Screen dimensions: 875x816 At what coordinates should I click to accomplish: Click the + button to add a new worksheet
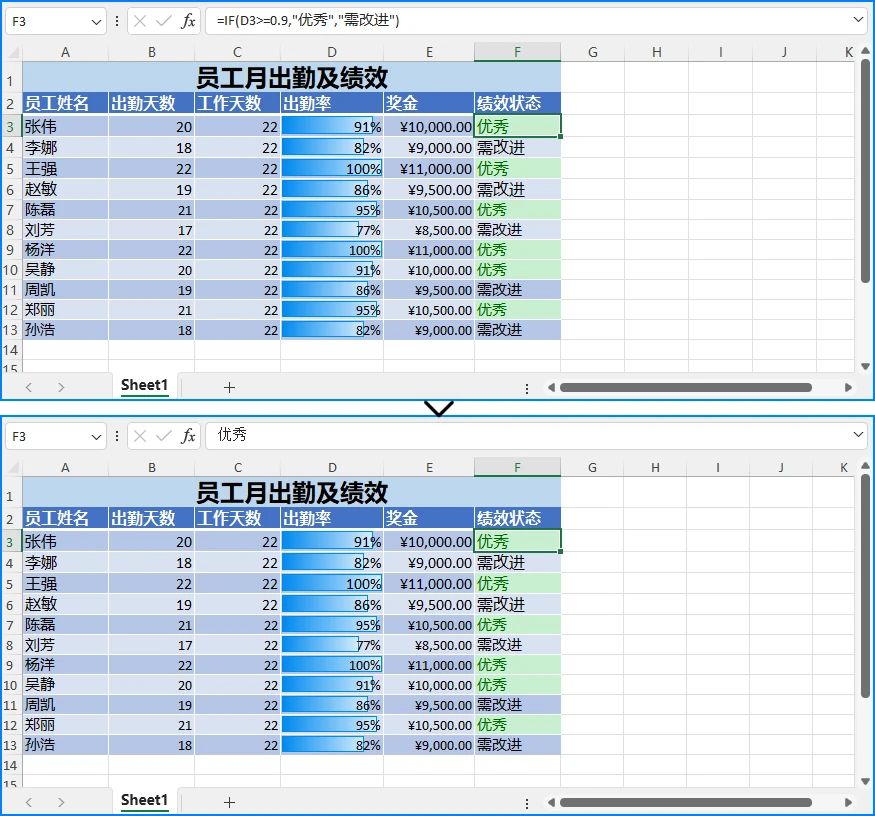(230, 386)
